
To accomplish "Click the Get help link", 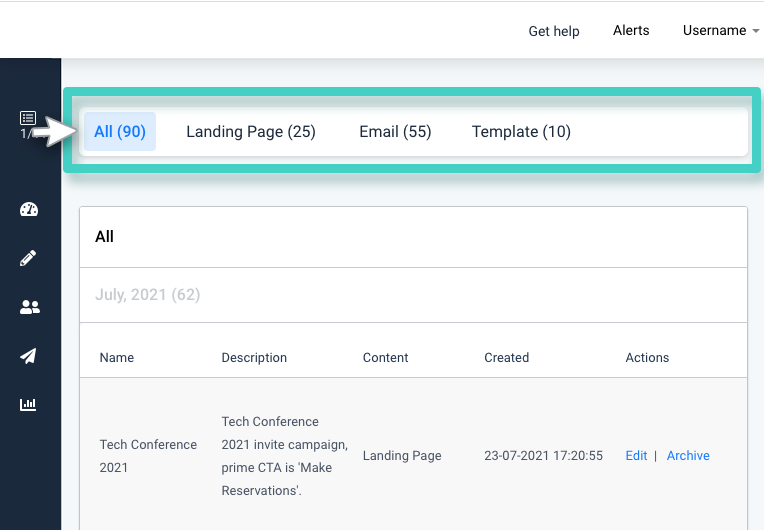I will (x=554, y=31).
